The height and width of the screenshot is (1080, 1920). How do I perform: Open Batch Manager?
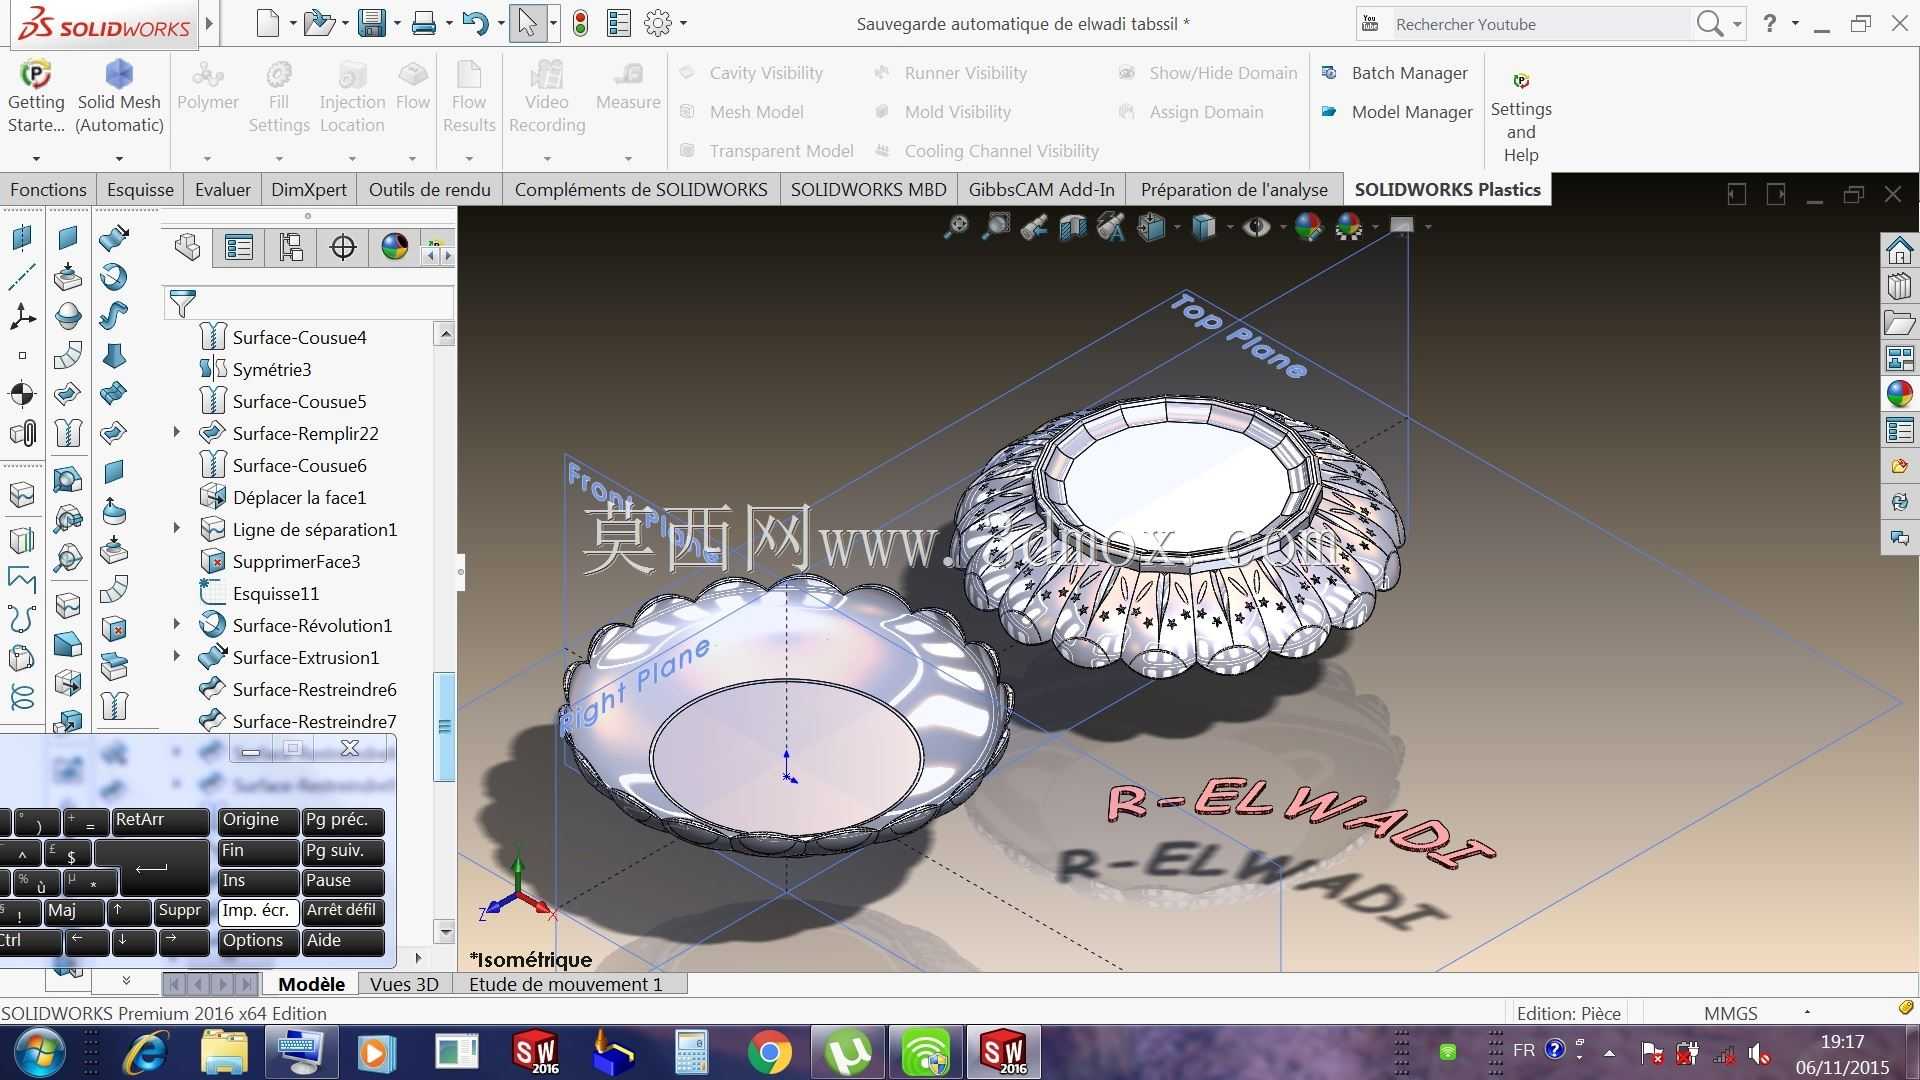(1395, 73)
